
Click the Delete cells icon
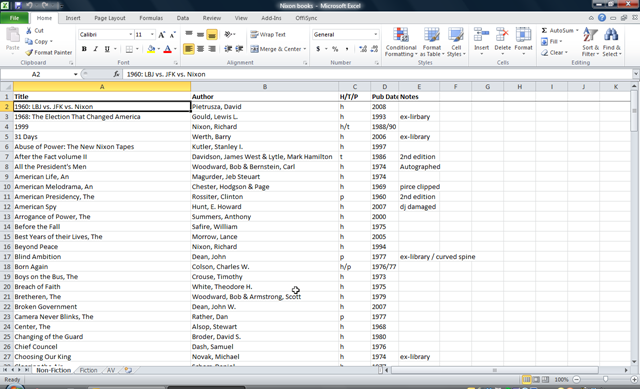point(502,35)
